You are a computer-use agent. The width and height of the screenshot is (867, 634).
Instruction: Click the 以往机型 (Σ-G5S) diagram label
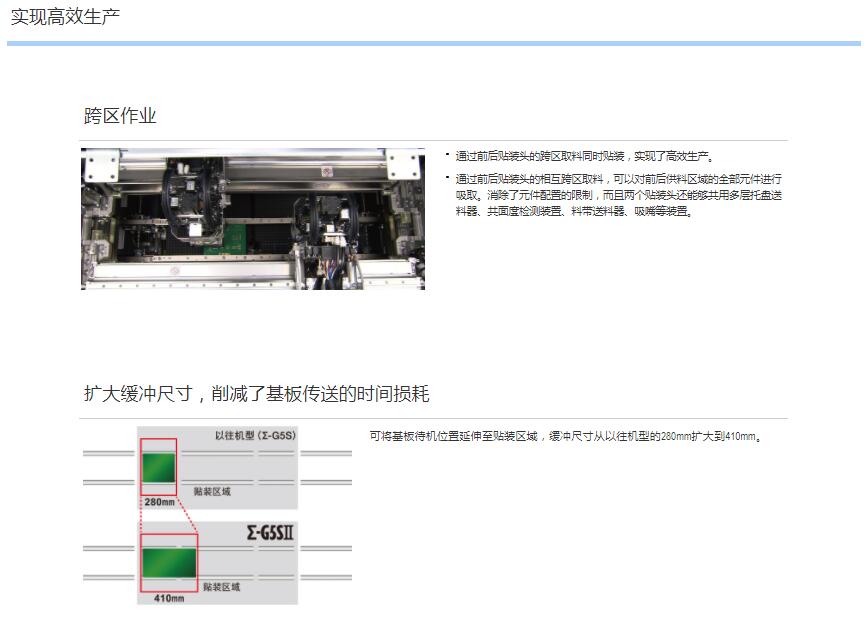(256, 437)
